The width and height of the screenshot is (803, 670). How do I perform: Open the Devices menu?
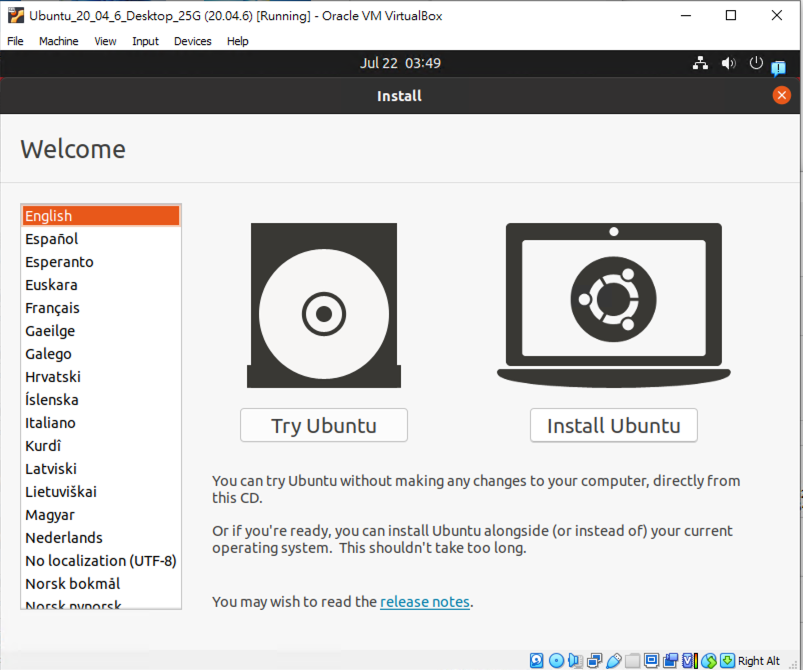tap(193, 41)
